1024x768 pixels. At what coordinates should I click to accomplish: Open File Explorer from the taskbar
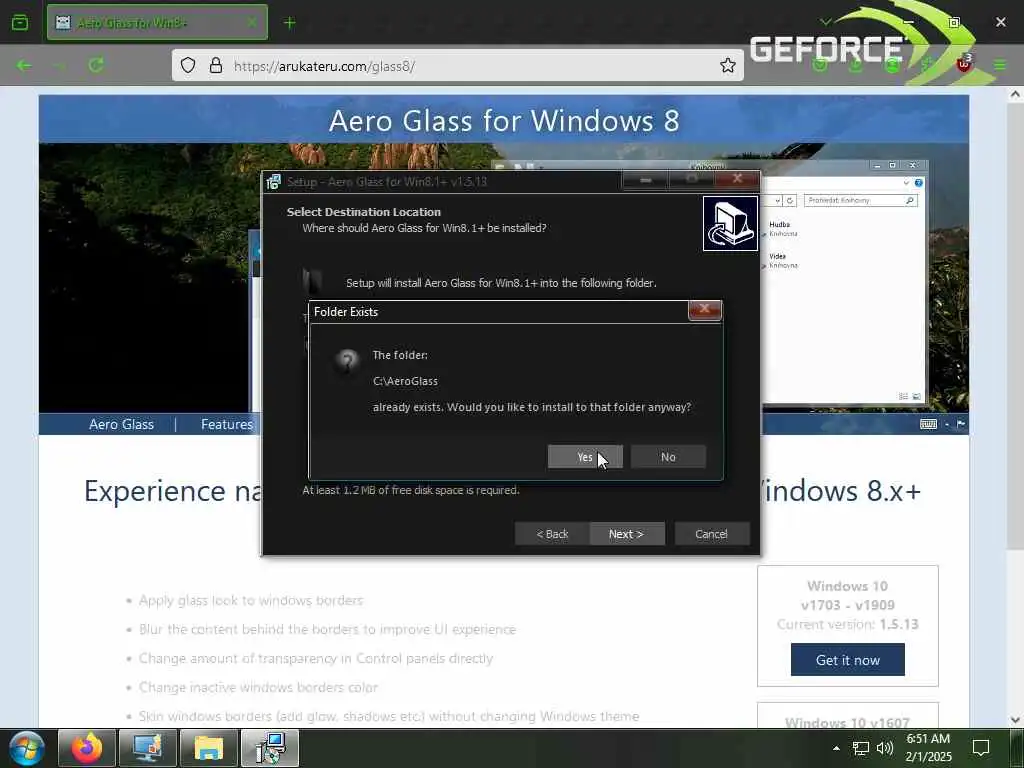tap(208, 748)
